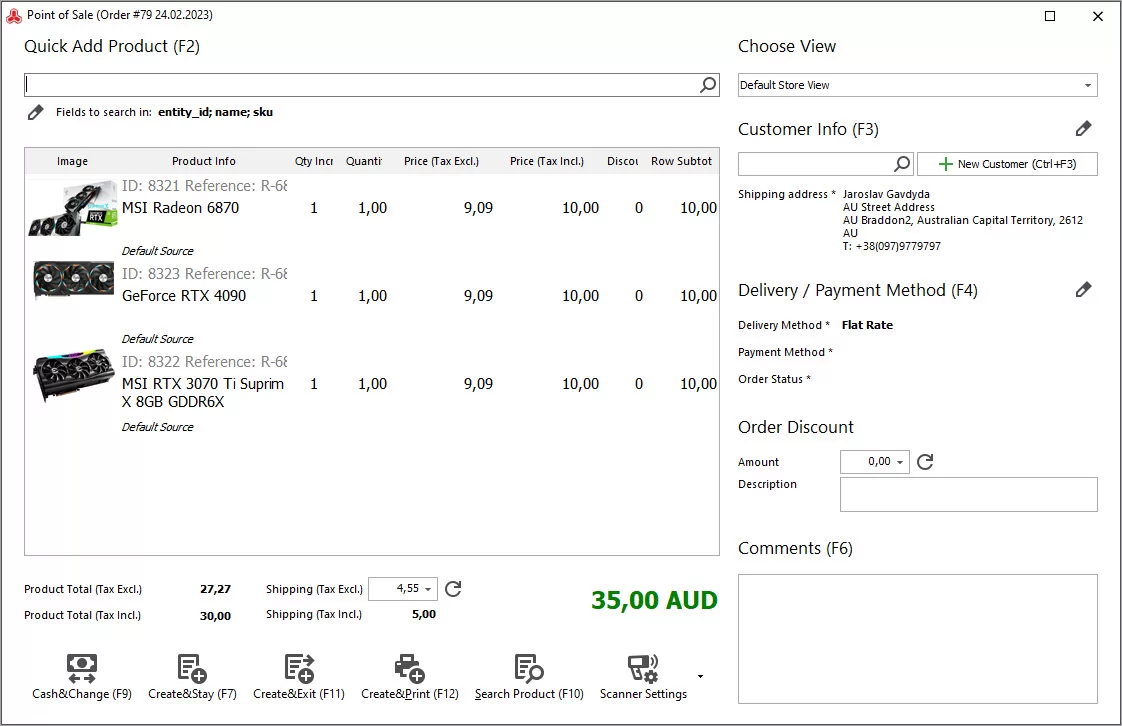Click the Row Subtotal column header
Screen dimensions: 1122x726
682,161
